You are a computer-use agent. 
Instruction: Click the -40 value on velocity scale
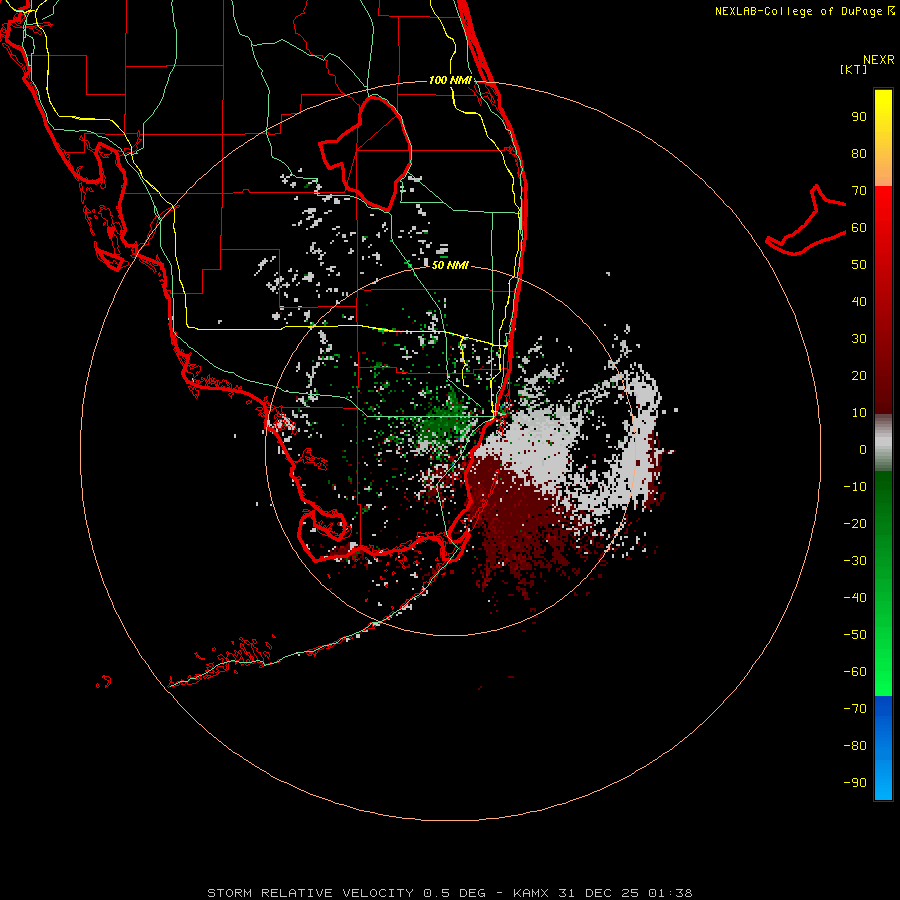point(855,598)
